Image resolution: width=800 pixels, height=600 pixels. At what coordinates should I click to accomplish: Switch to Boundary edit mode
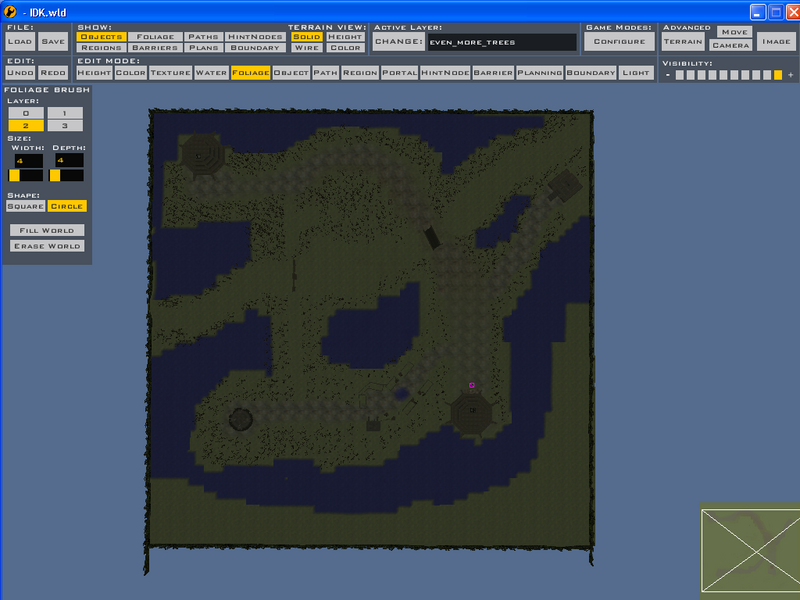tap(591, 72)
